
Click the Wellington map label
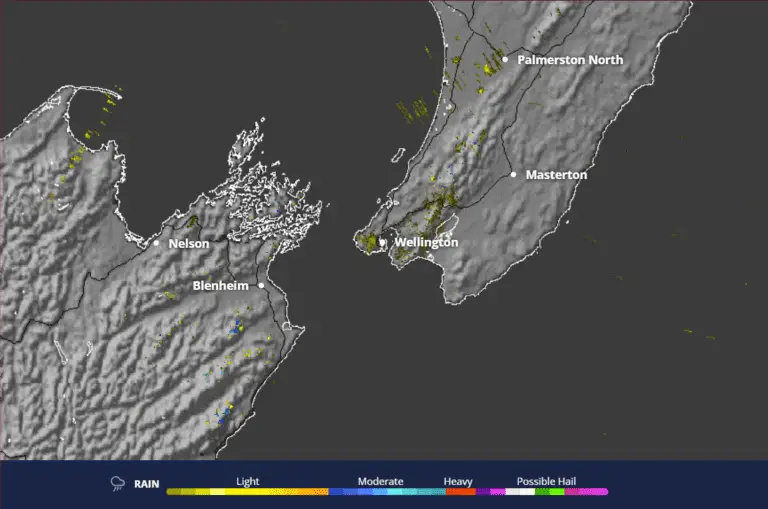click(427, 242)
